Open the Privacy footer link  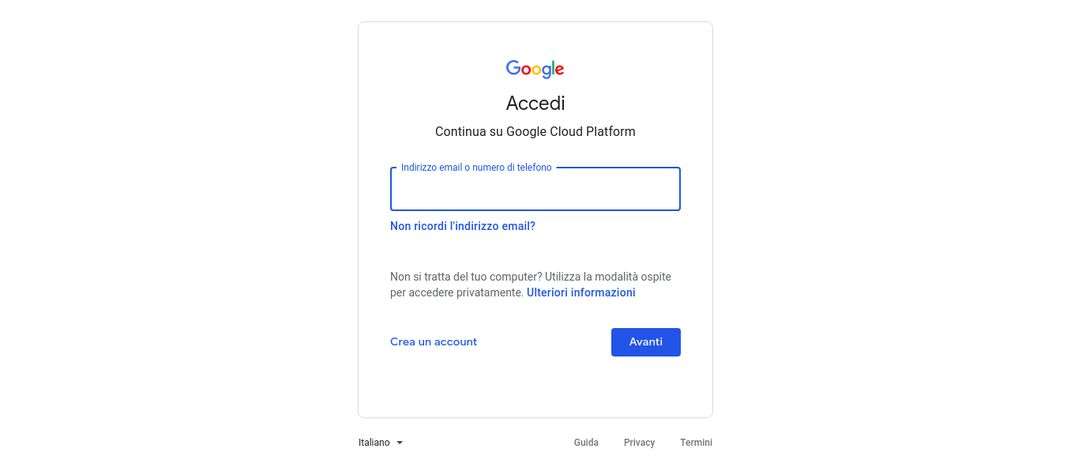click(x=639, y=443)
